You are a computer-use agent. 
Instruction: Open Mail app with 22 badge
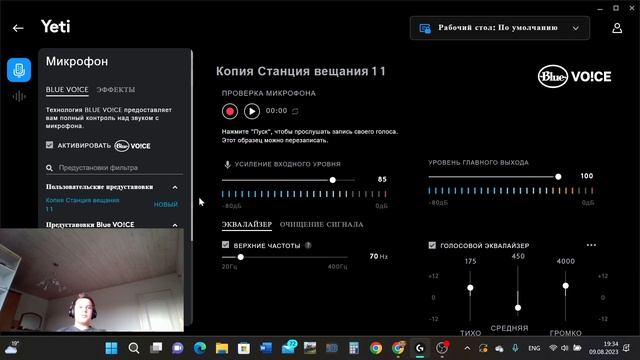tap(289, 347)
